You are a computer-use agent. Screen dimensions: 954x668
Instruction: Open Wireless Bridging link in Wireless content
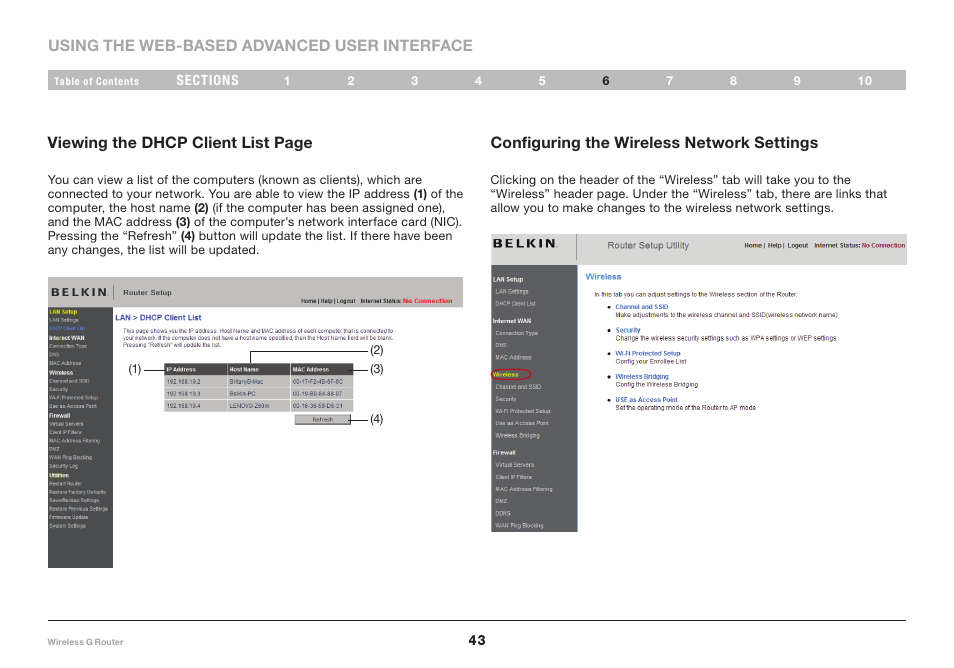click(x=641, y=377)
